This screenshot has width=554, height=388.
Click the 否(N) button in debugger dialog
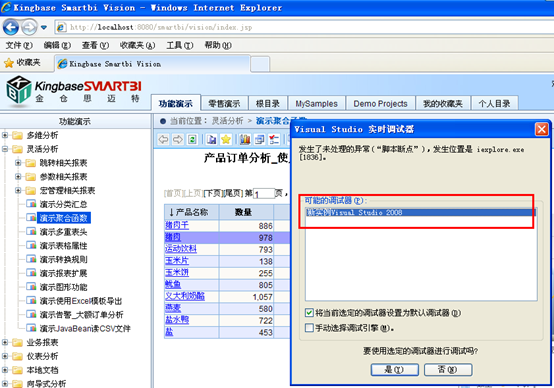(x=448, y=370)
